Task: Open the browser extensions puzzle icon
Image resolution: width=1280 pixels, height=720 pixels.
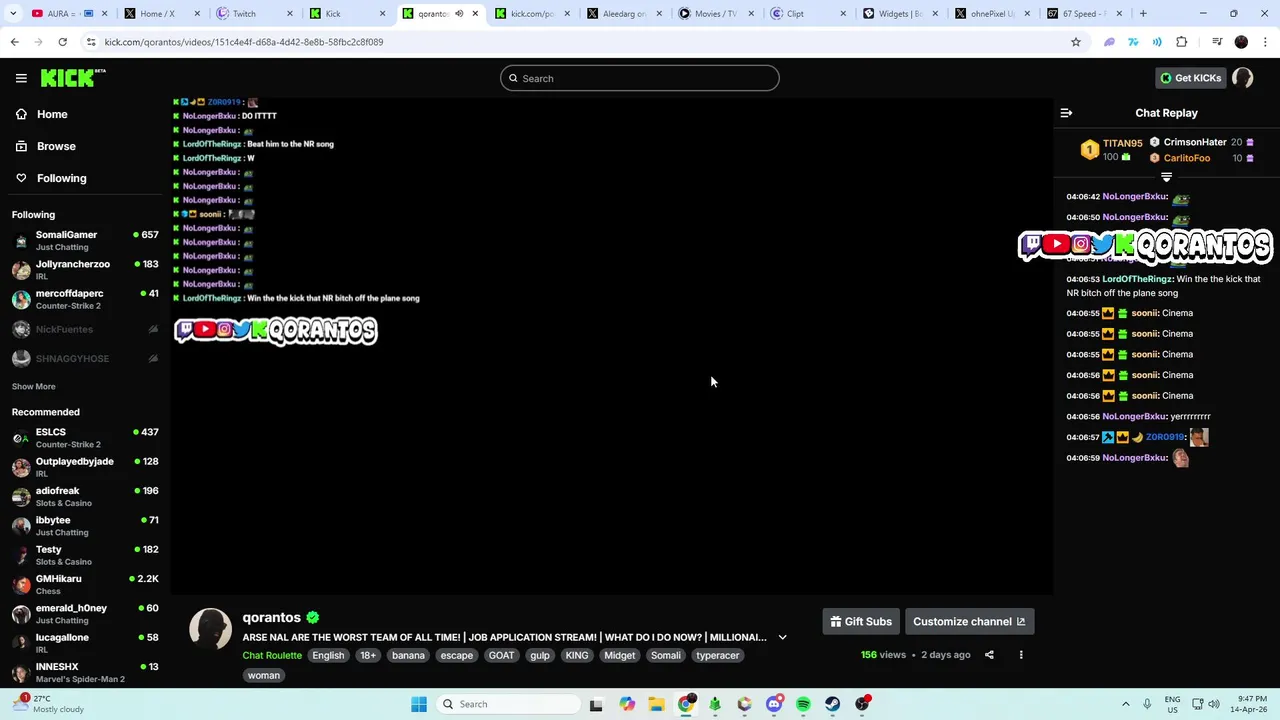Action: 1182,42
